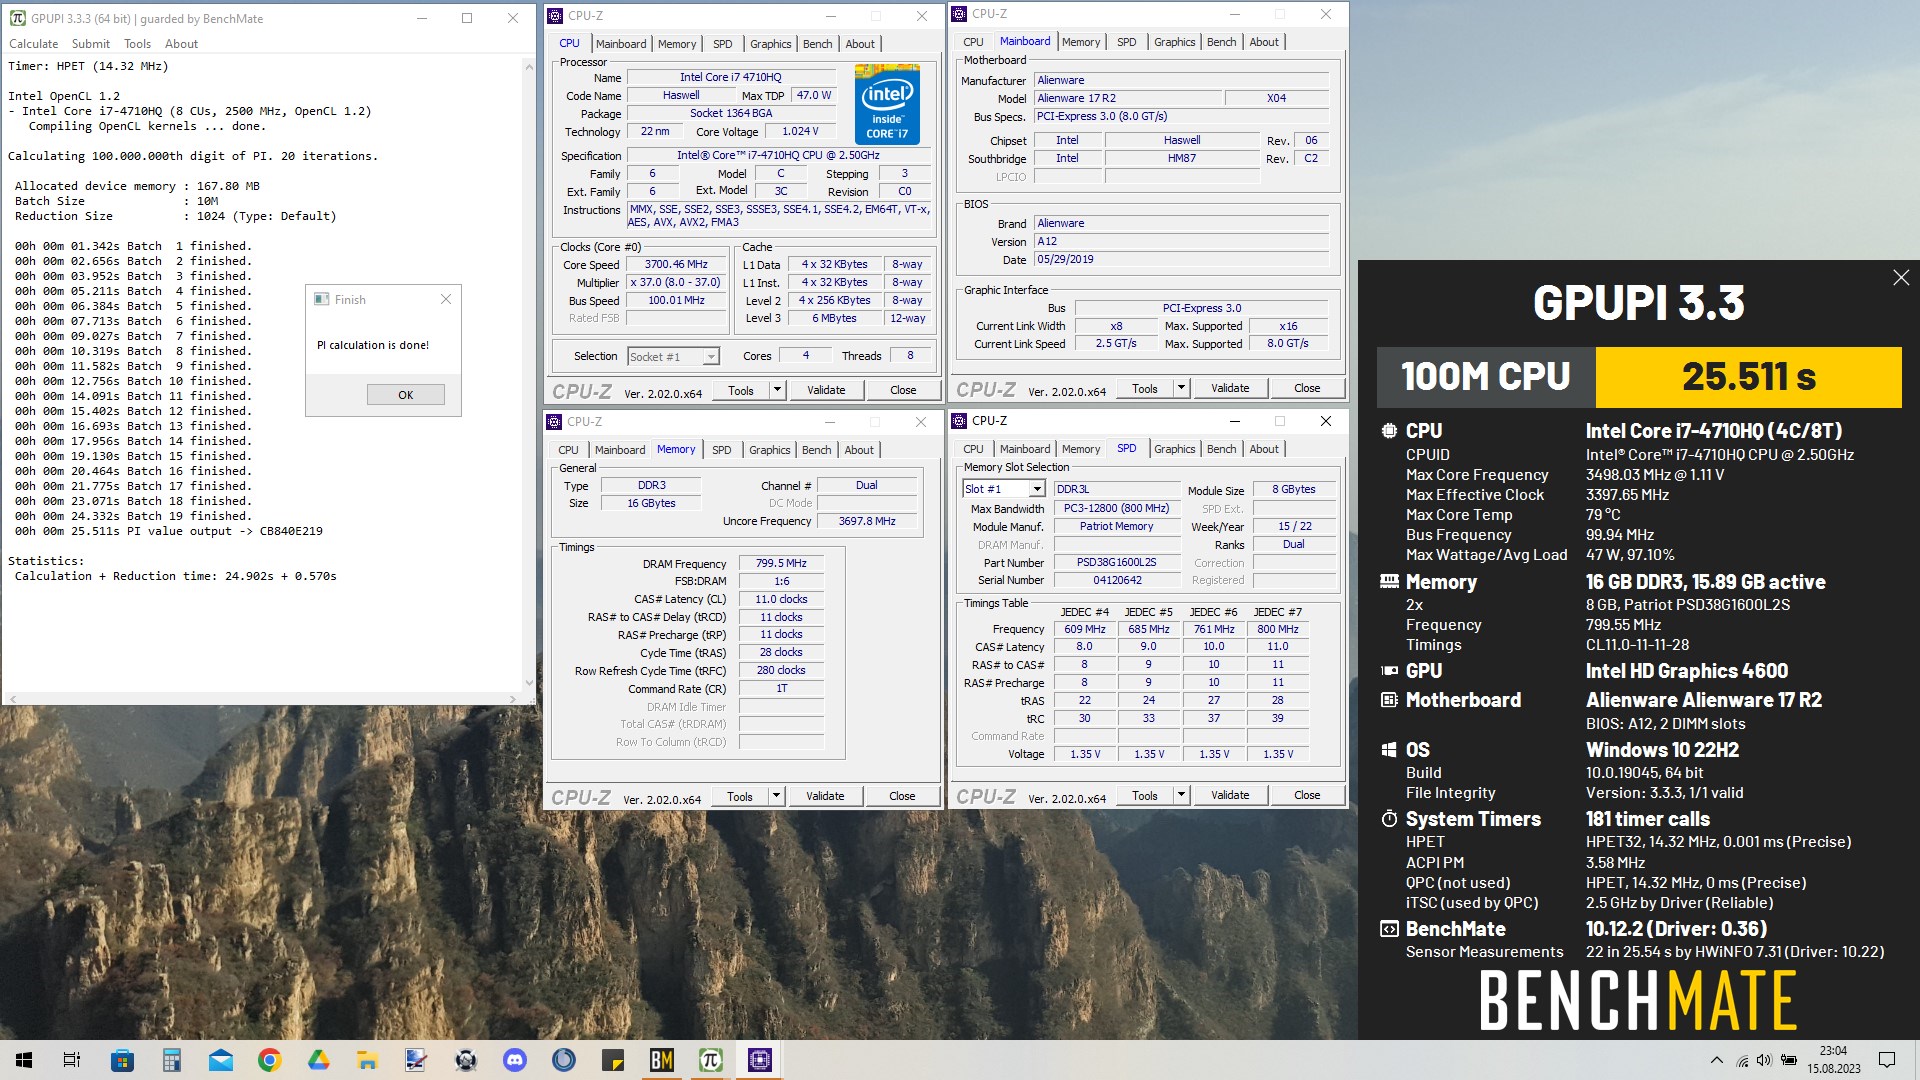Screen dimensions: 1920x1080
Task: Switch to SPD tab in CPU-Z Memory window
Action: (722, 450)
